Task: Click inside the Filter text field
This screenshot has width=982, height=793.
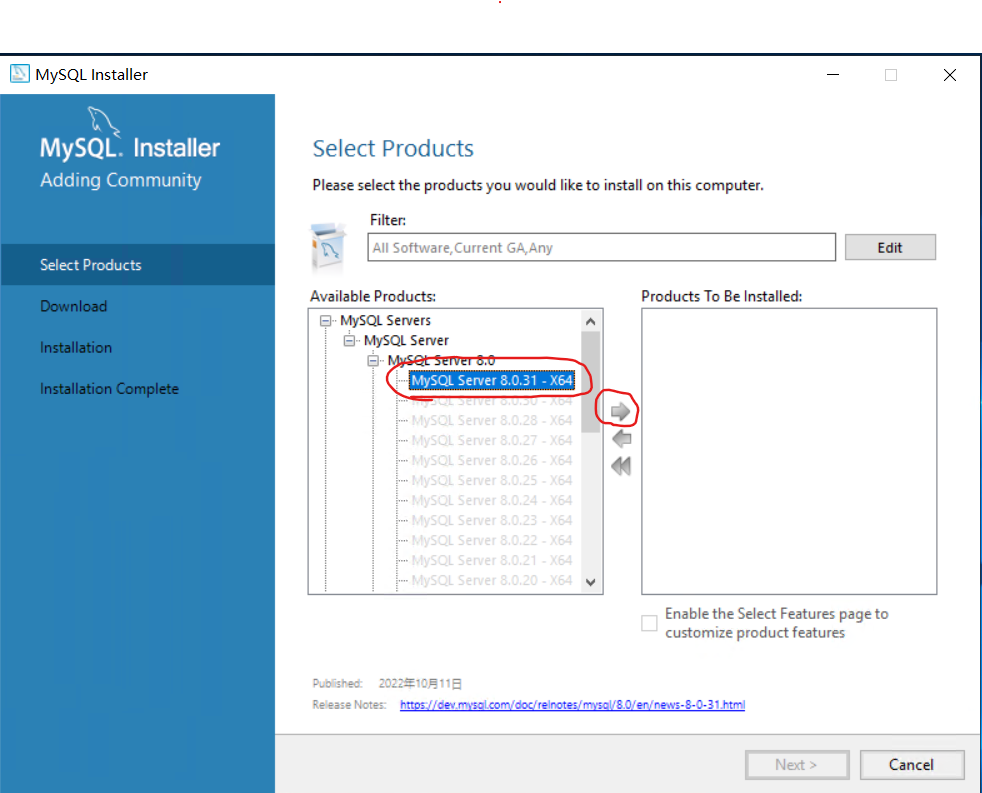Action: click(601, 247)
